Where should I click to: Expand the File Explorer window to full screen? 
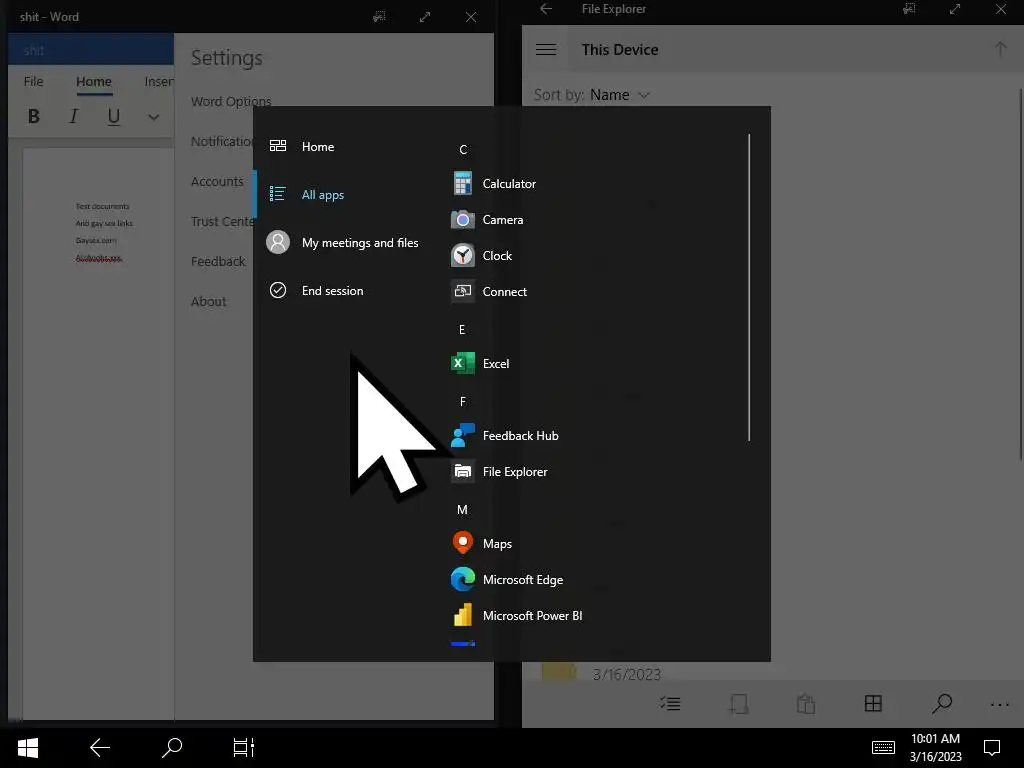[x=955, y=9]
